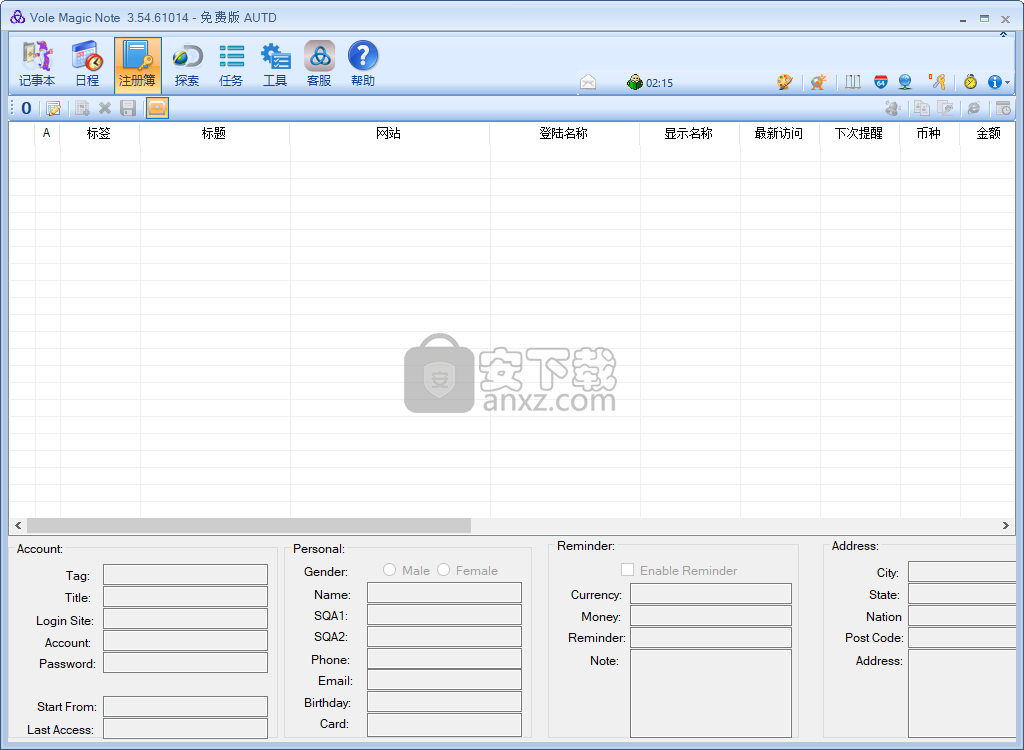Screen dimensions: 1024x750
Task: Click the 币种 column header
Action: point(929,133)
